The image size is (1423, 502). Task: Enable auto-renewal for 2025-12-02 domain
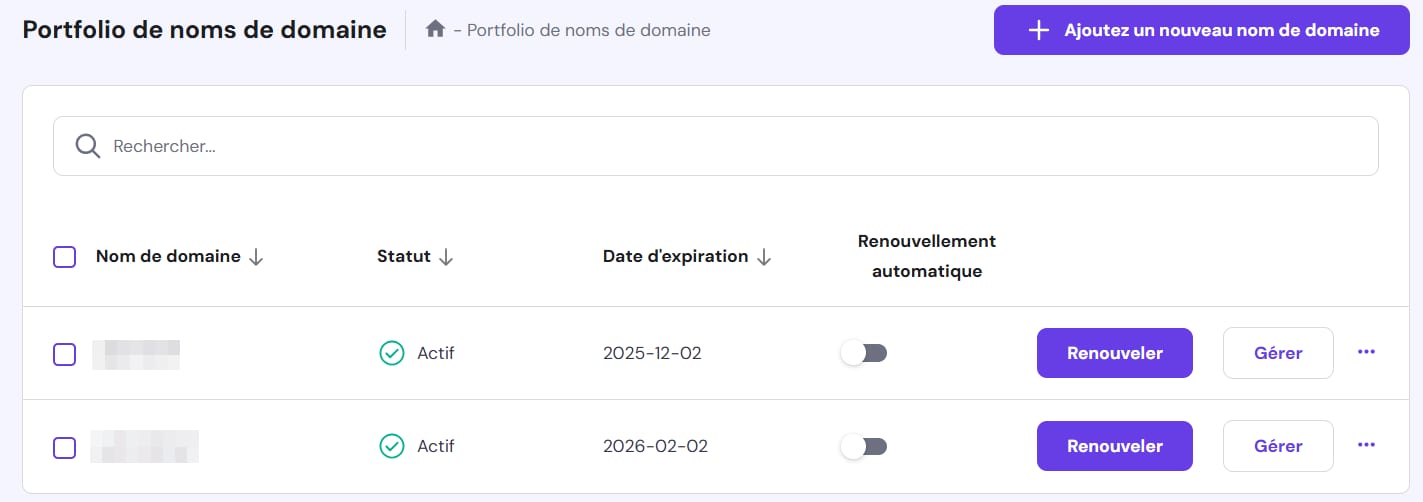[x=864, y=353]
